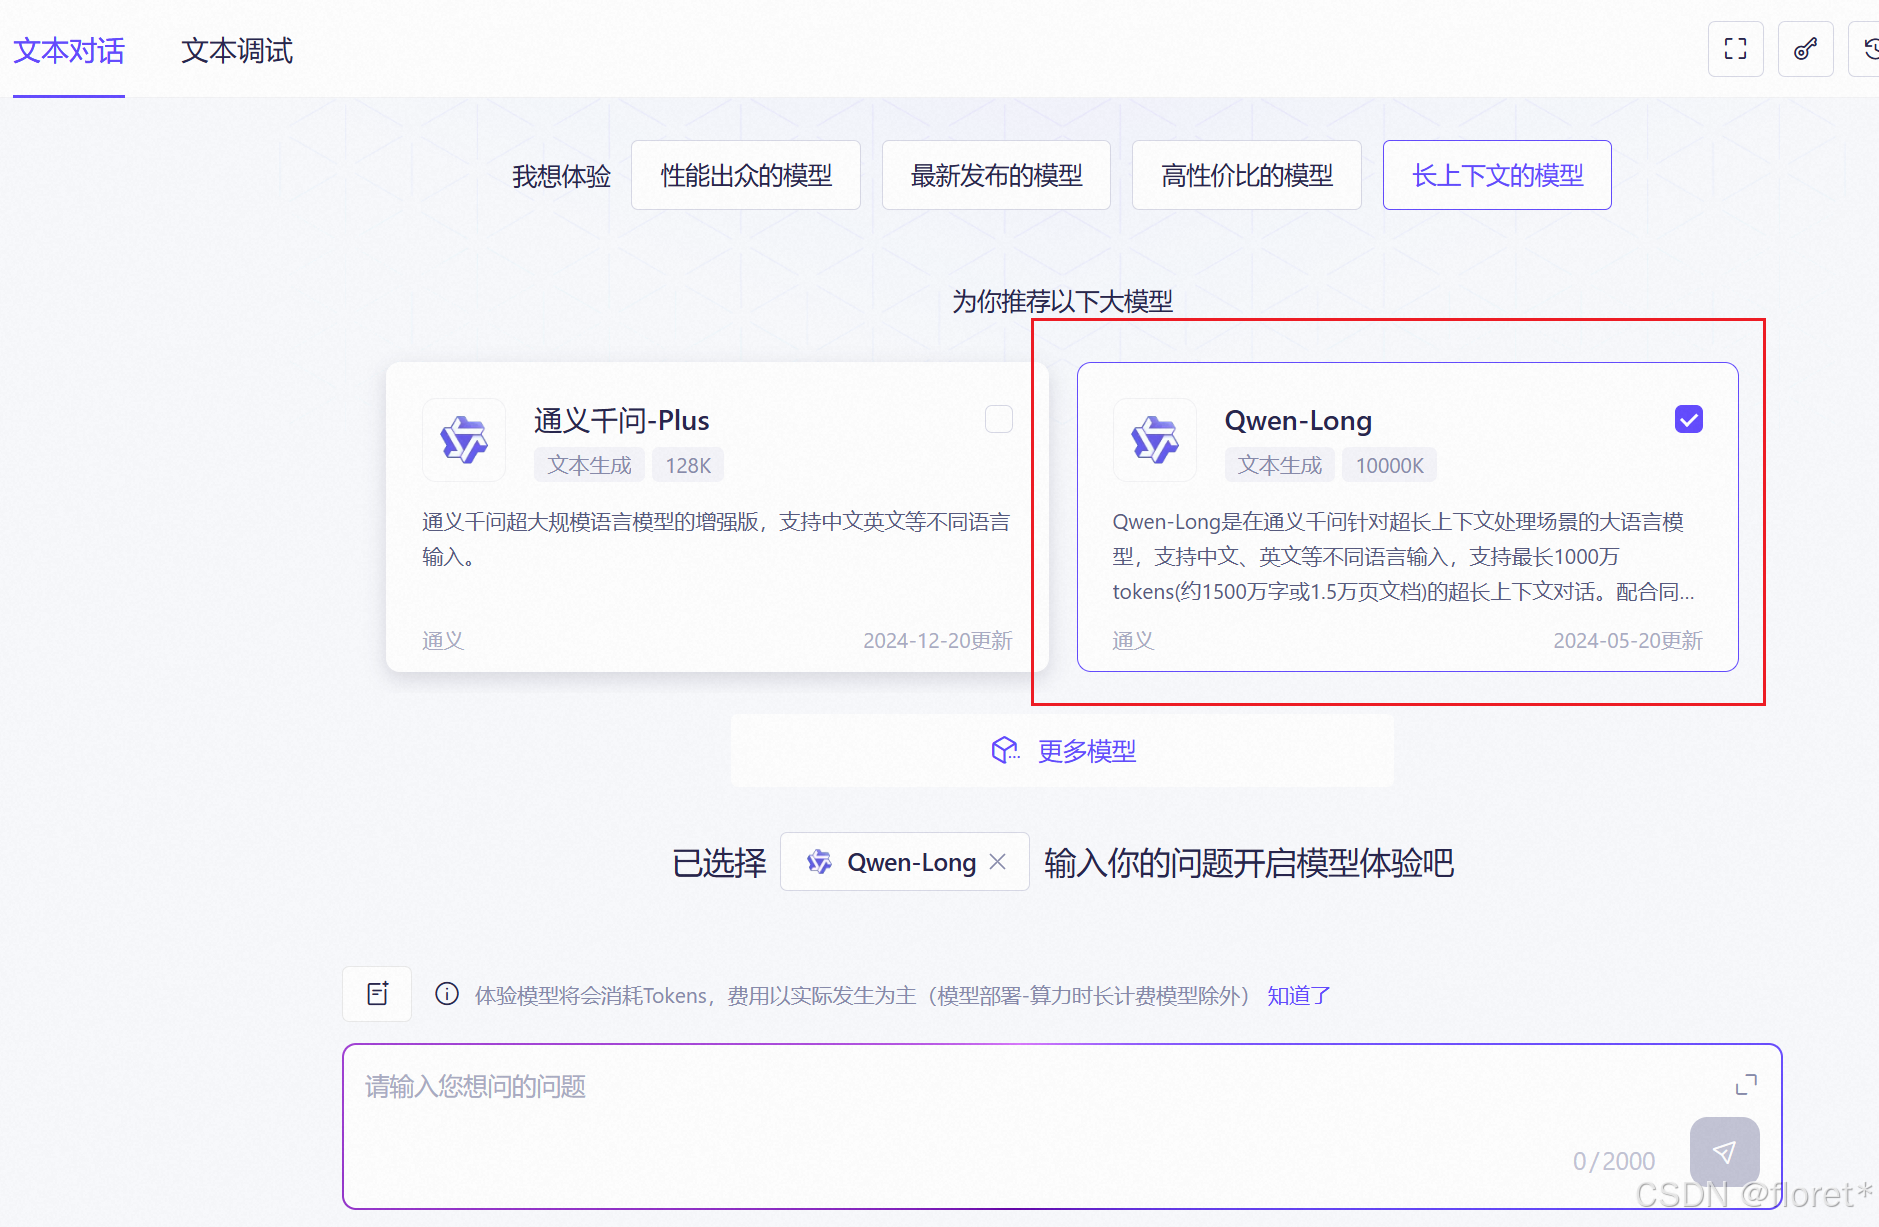Screen dimensions: 1879x1227
Task: Click the Qwen-Long card title
Action: click(x=1298, y=420)
